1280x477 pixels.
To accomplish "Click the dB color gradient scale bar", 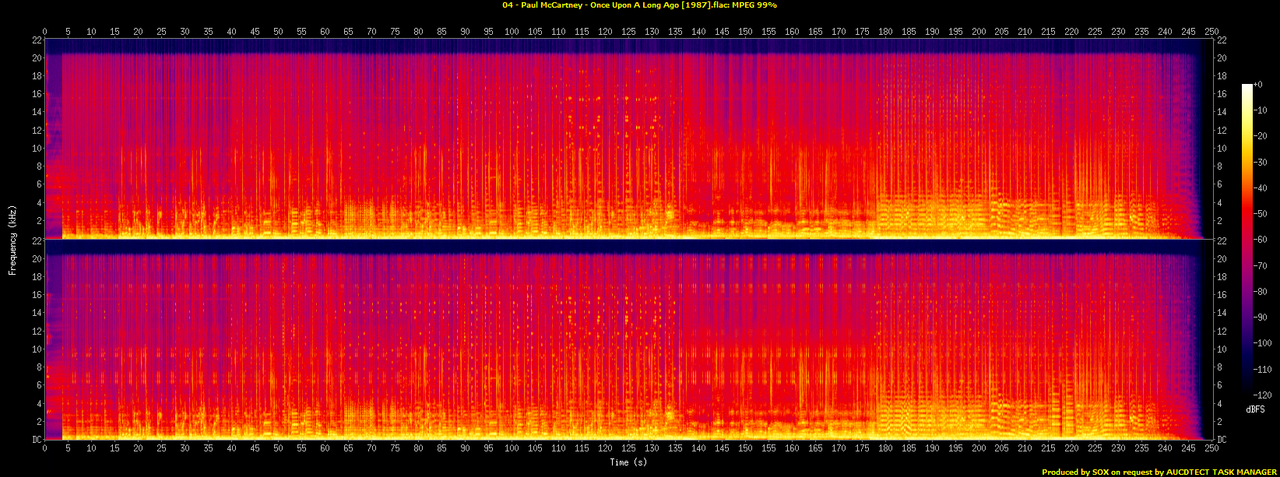I will [1247, 240].
